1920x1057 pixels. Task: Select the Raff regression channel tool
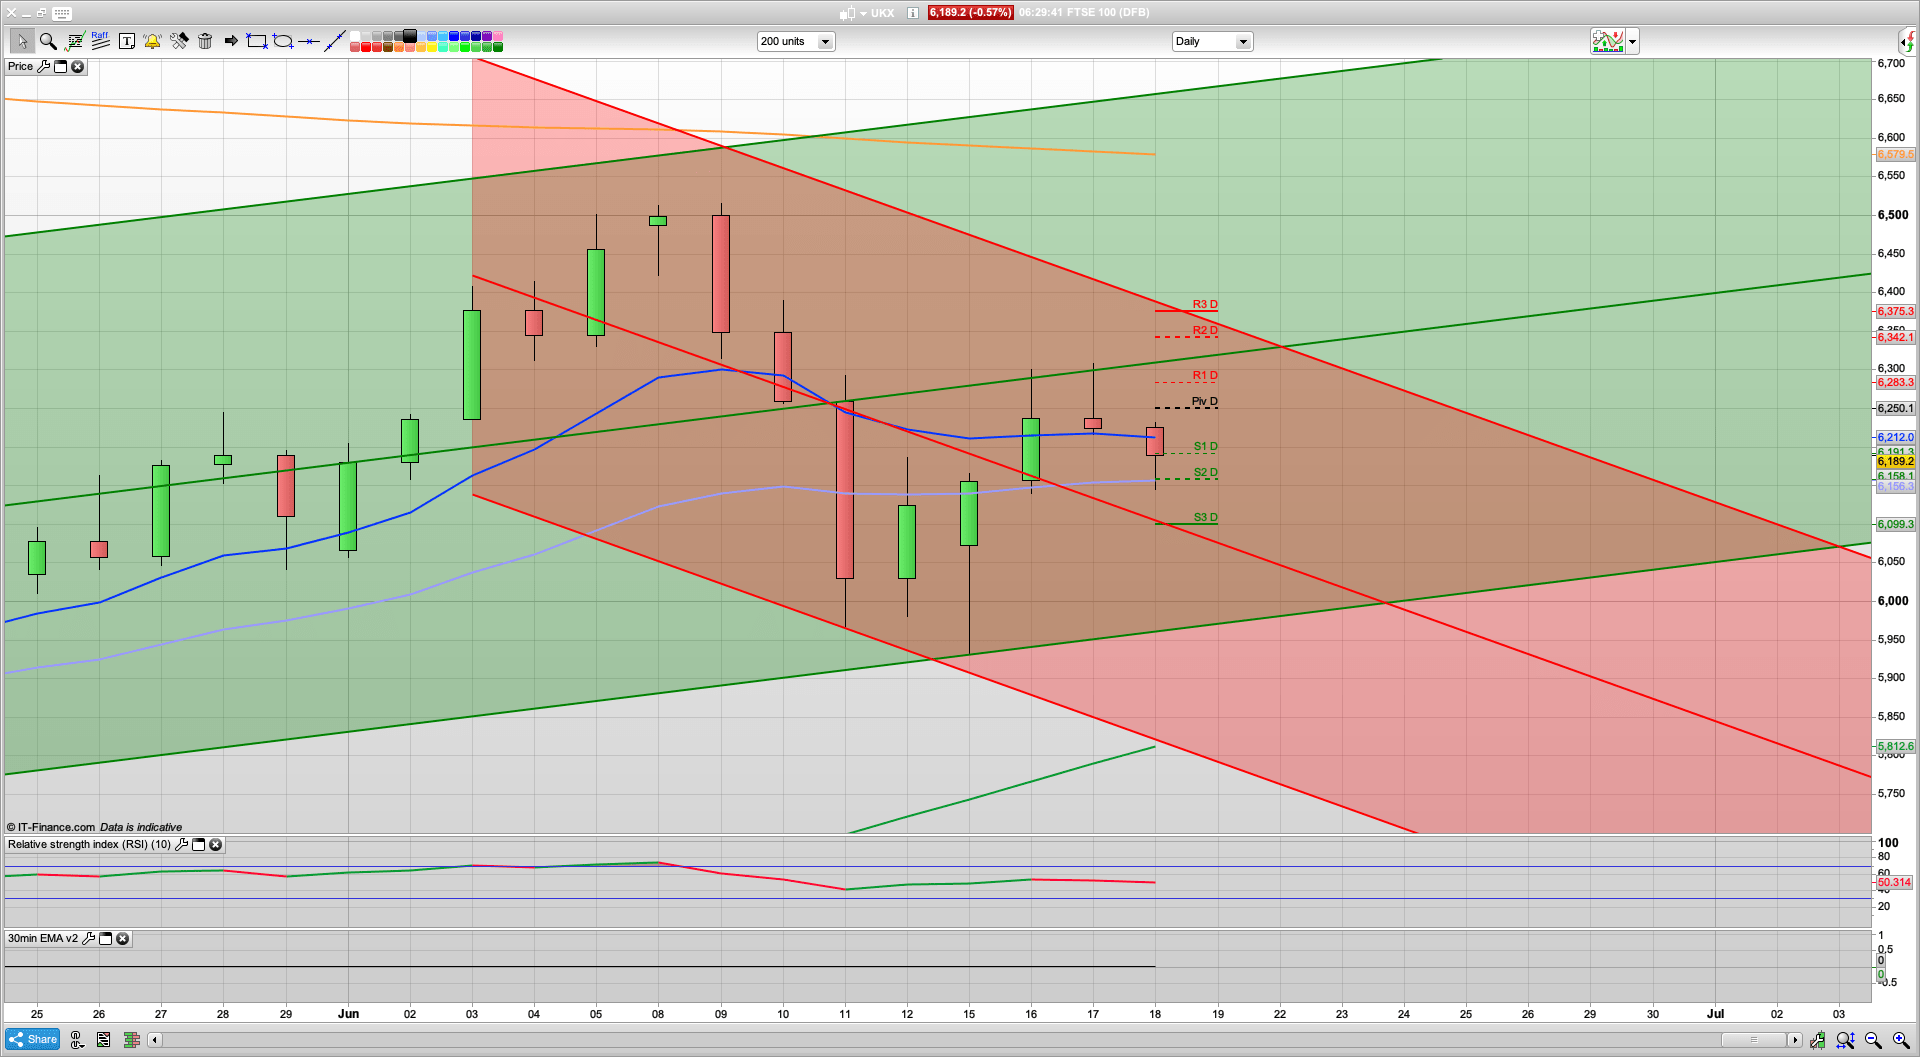(100, 41)
